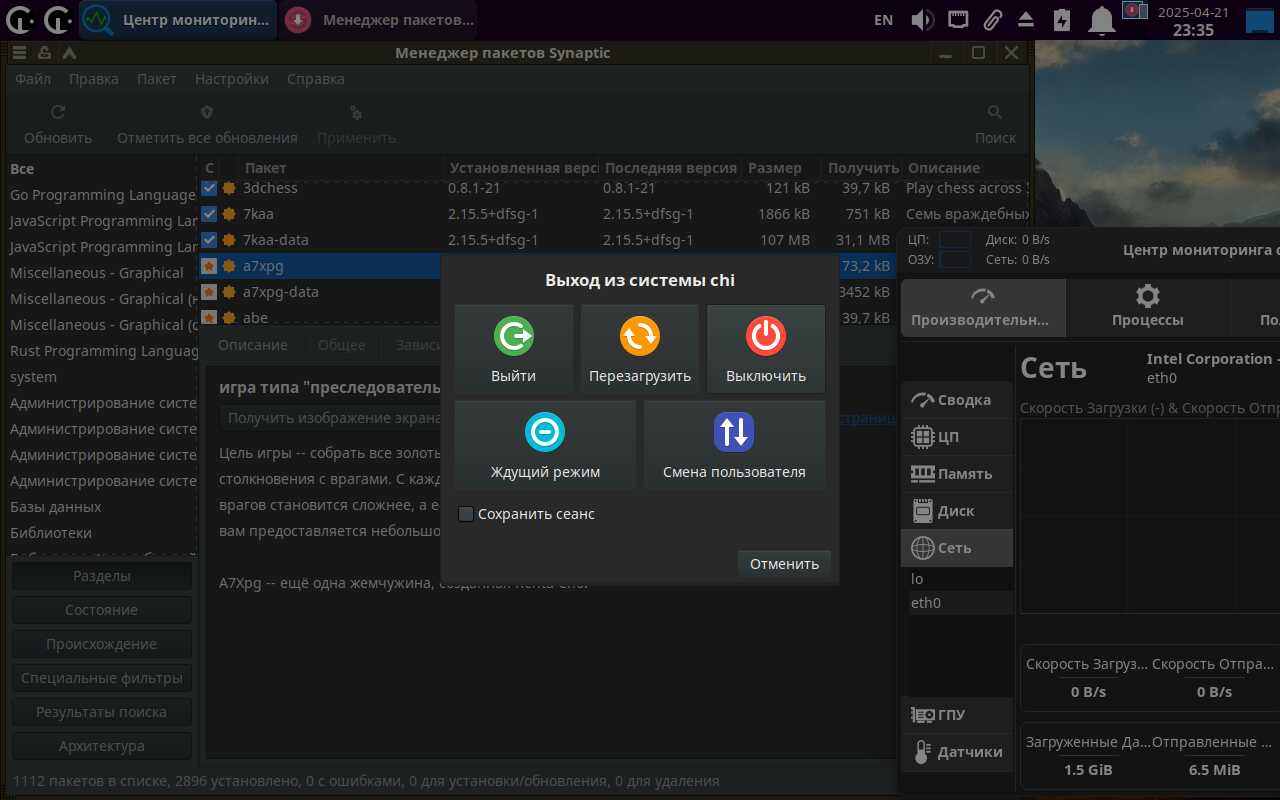The height and width of the screenshot is (800, 1280).
Task: Click Отметить все обновления shield icon
Action: 207,113
